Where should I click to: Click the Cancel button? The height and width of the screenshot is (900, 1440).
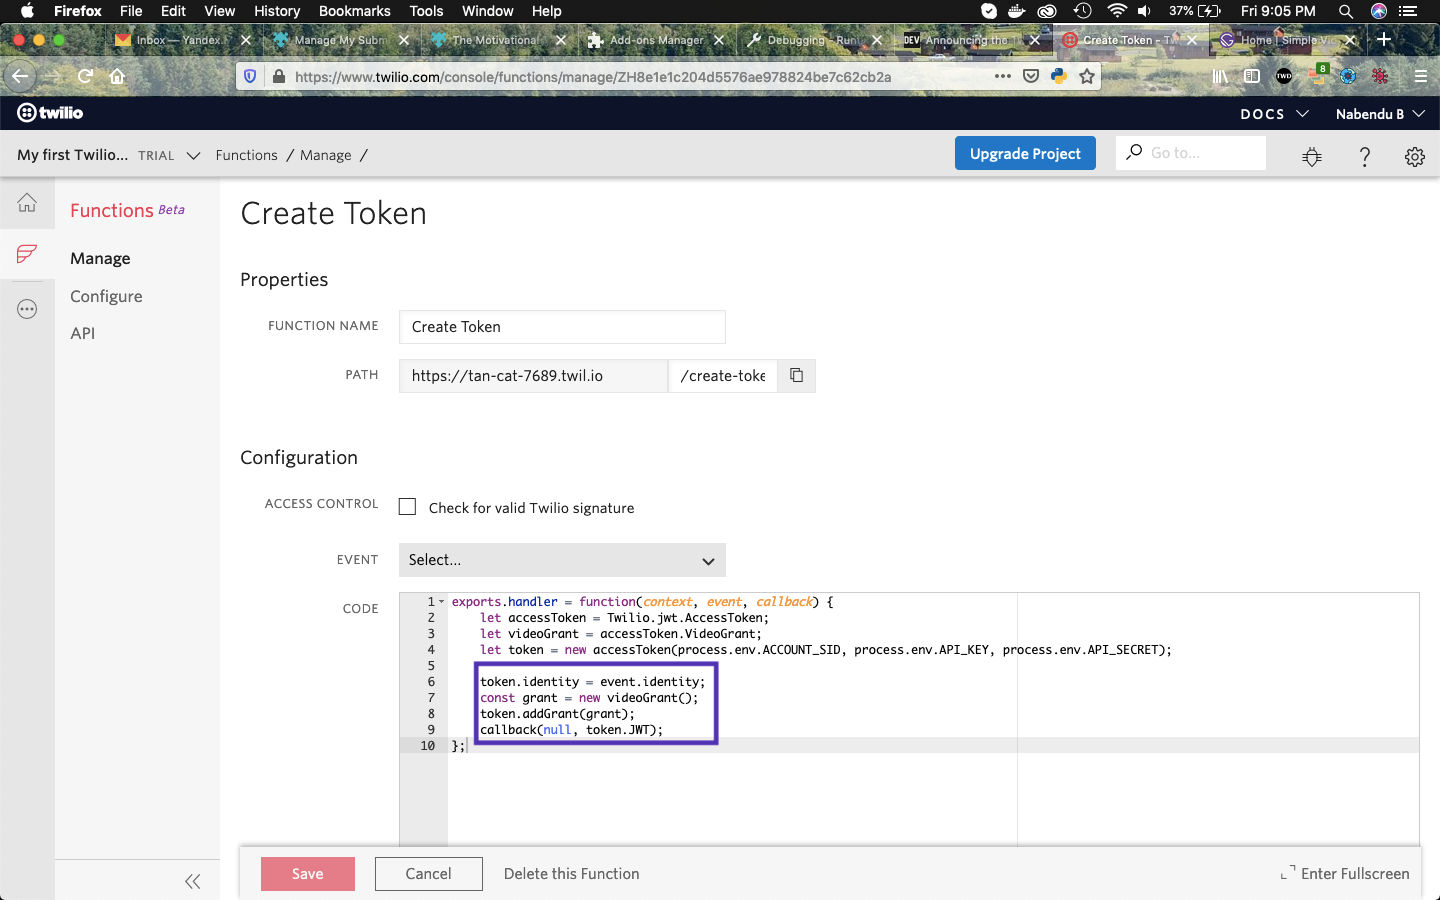[428, 874]
